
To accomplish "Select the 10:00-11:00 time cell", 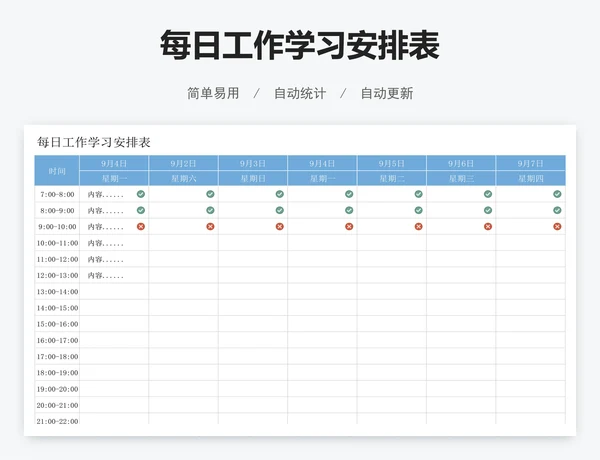I will point(57,243).
